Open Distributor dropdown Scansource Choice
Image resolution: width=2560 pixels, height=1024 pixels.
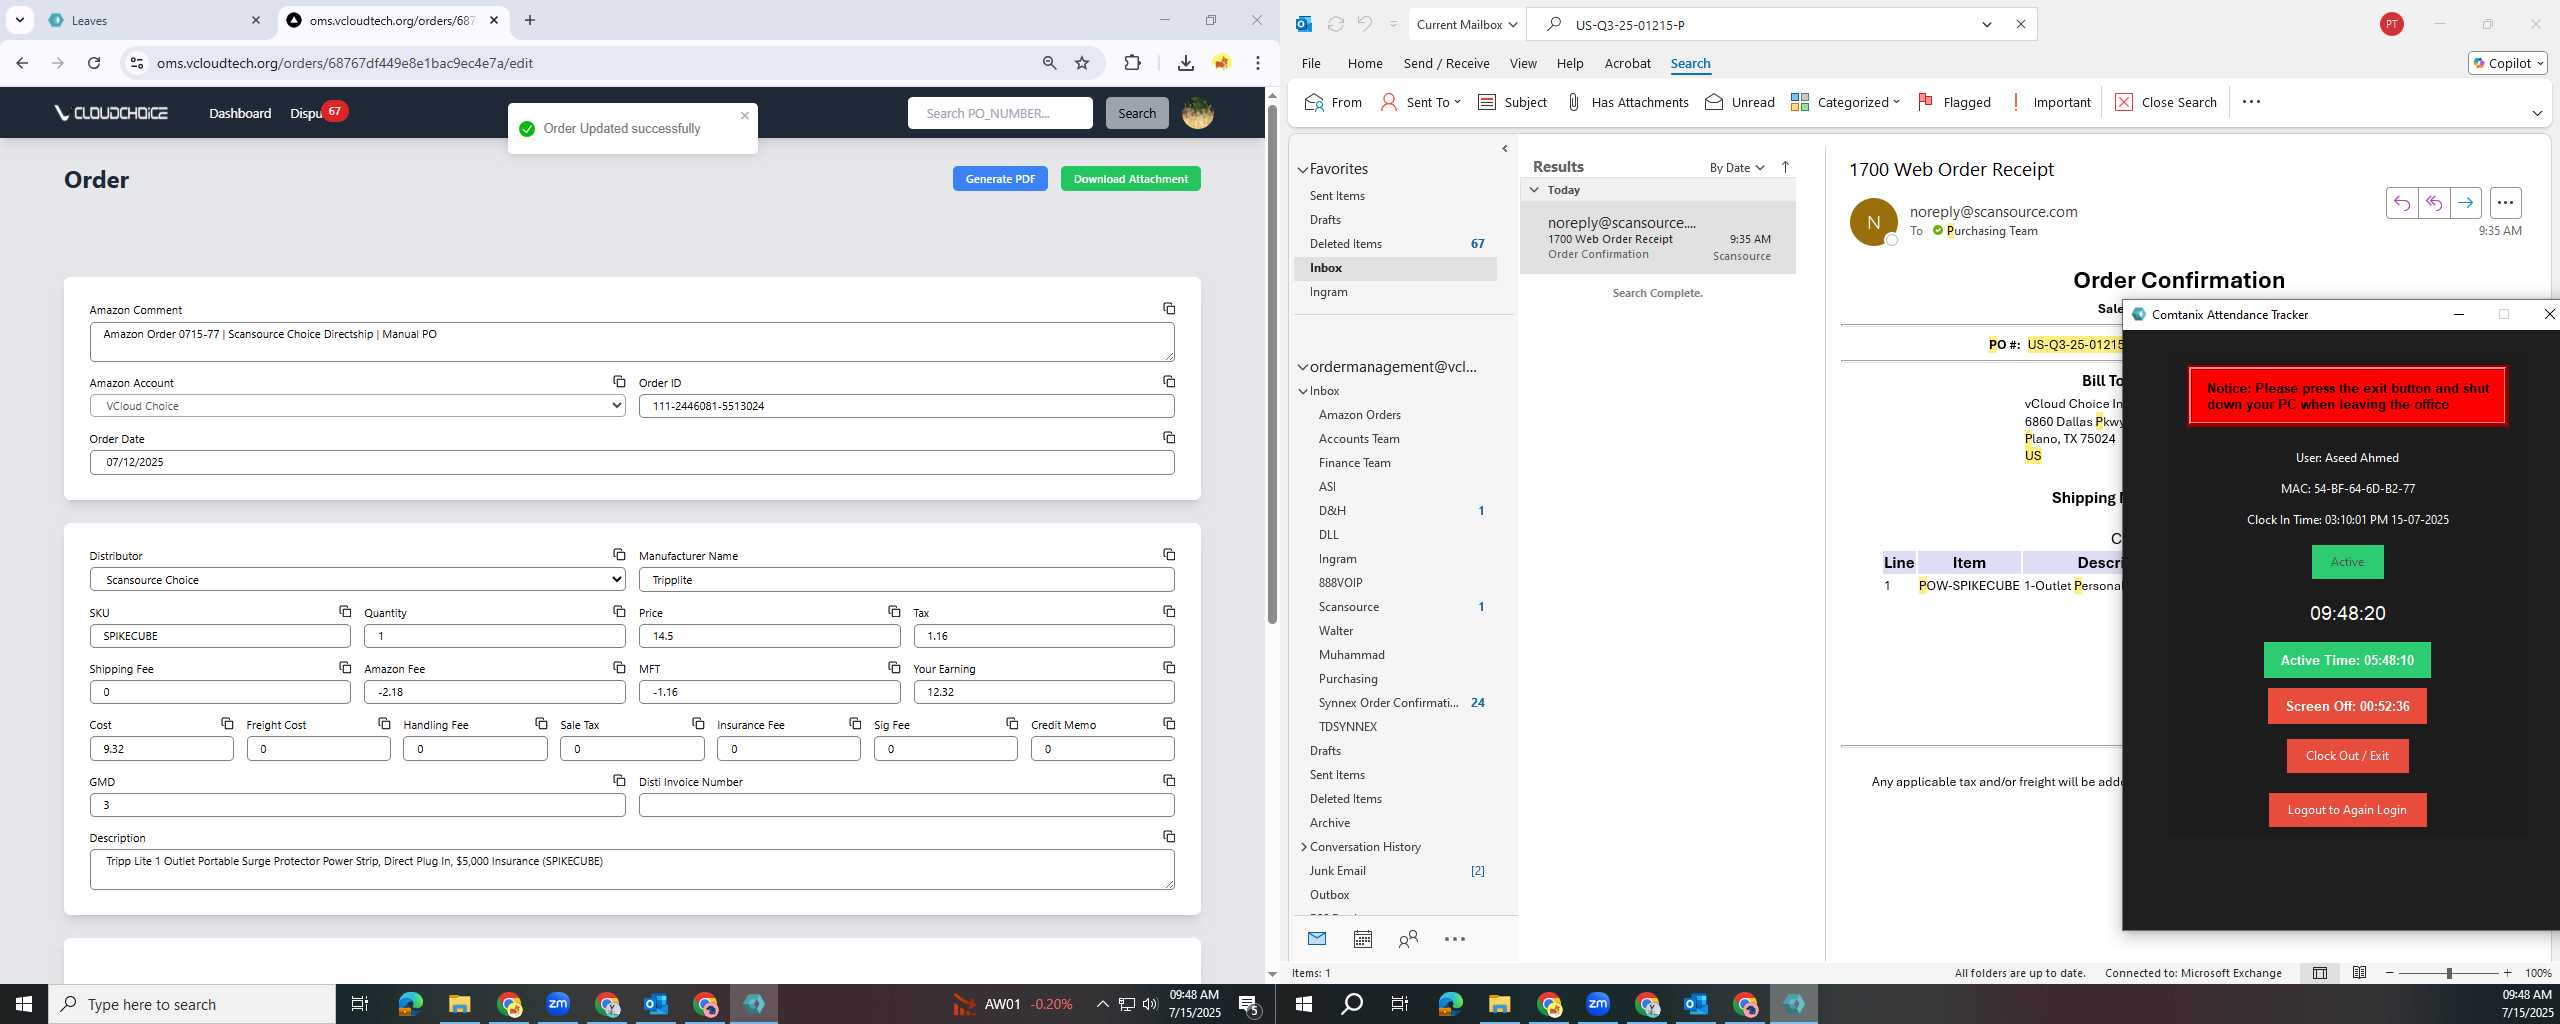pyautogui.click(x=357, y=580)
